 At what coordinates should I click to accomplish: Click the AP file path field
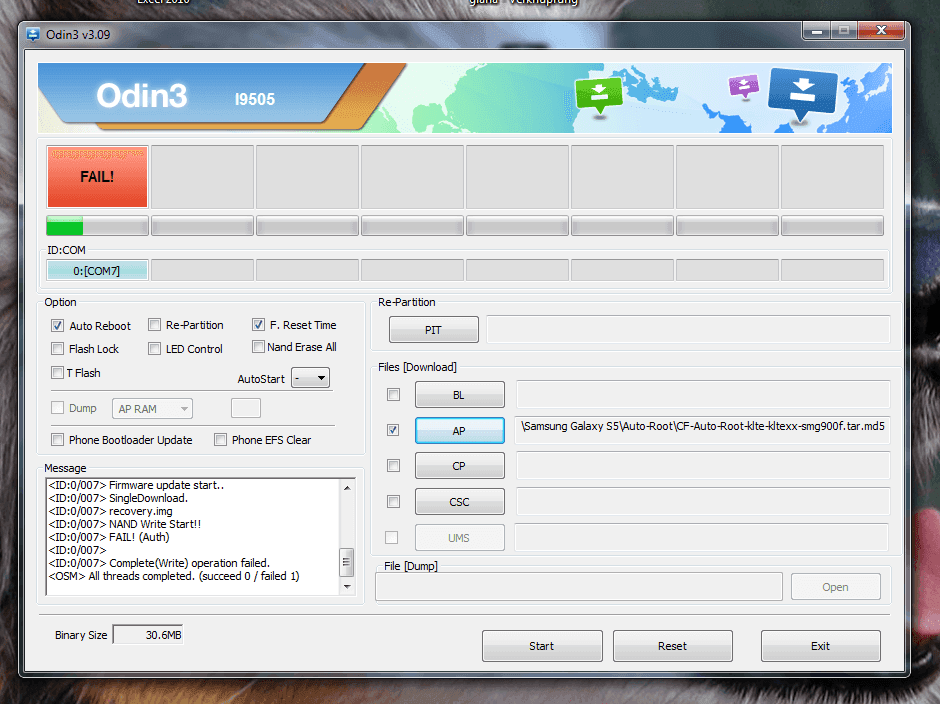[702, 431]
